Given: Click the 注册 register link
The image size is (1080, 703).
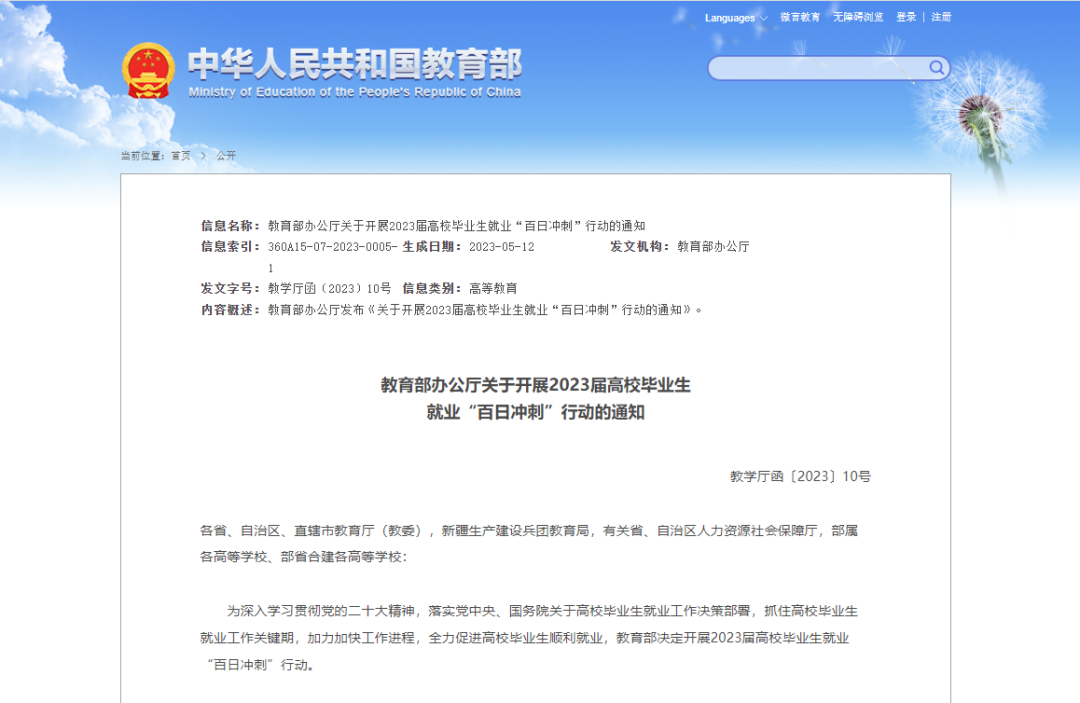Looking at the screenshot, I should (x=941, y=17).
